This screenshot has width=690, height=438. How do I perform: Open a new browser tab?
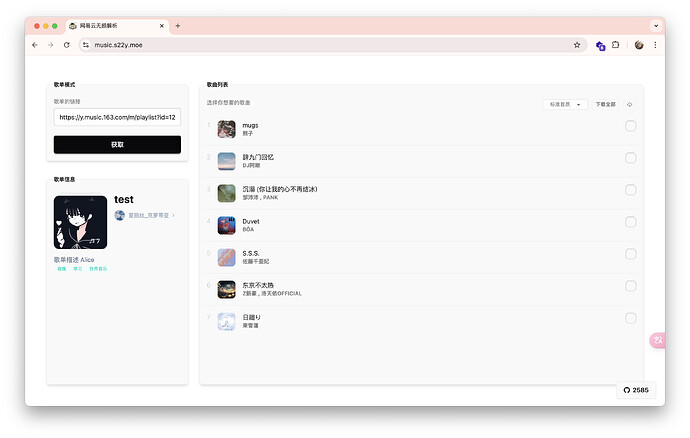tap(178, 26)
